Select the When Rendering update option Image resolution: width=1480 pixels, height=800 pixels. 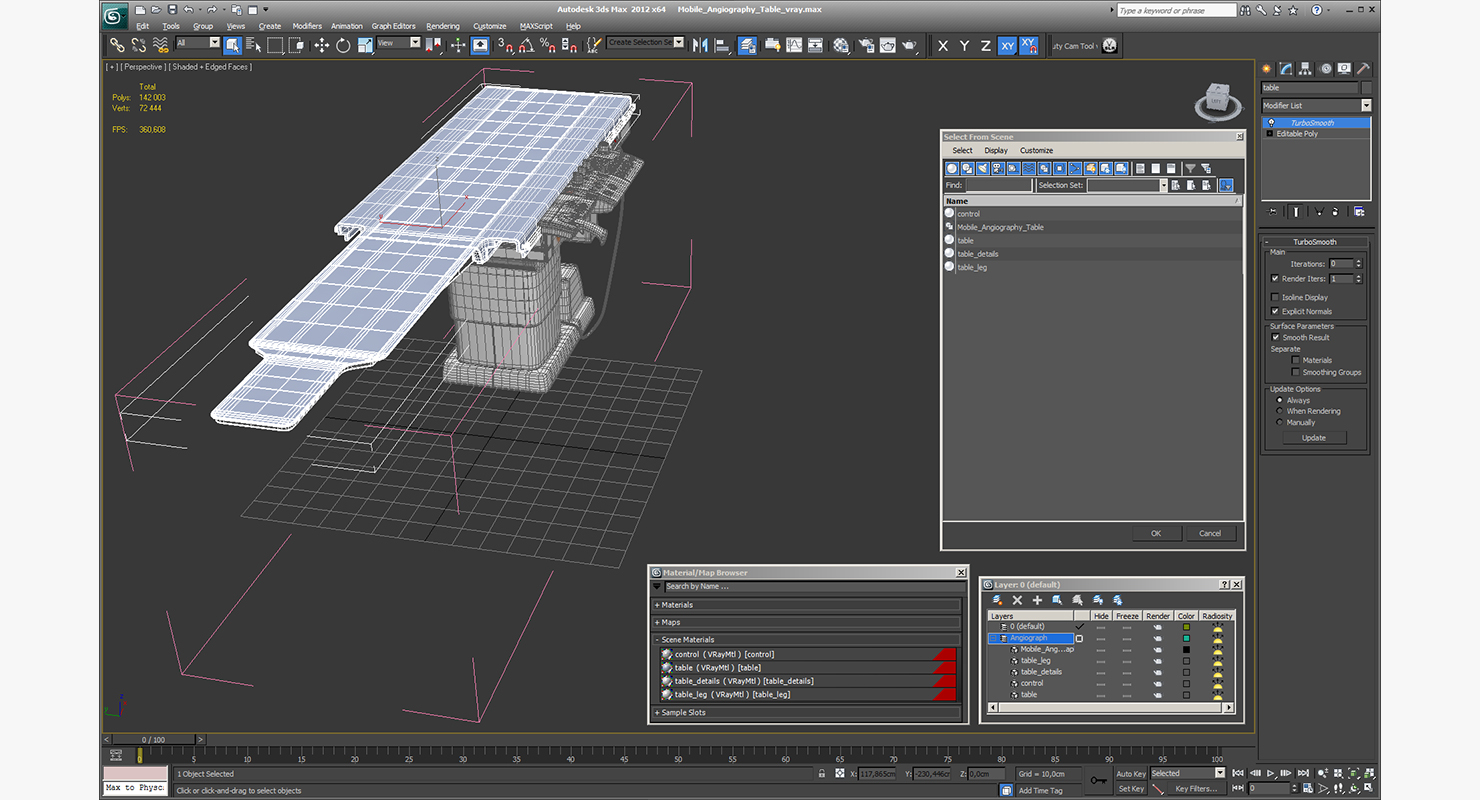tap(1280, 411)
